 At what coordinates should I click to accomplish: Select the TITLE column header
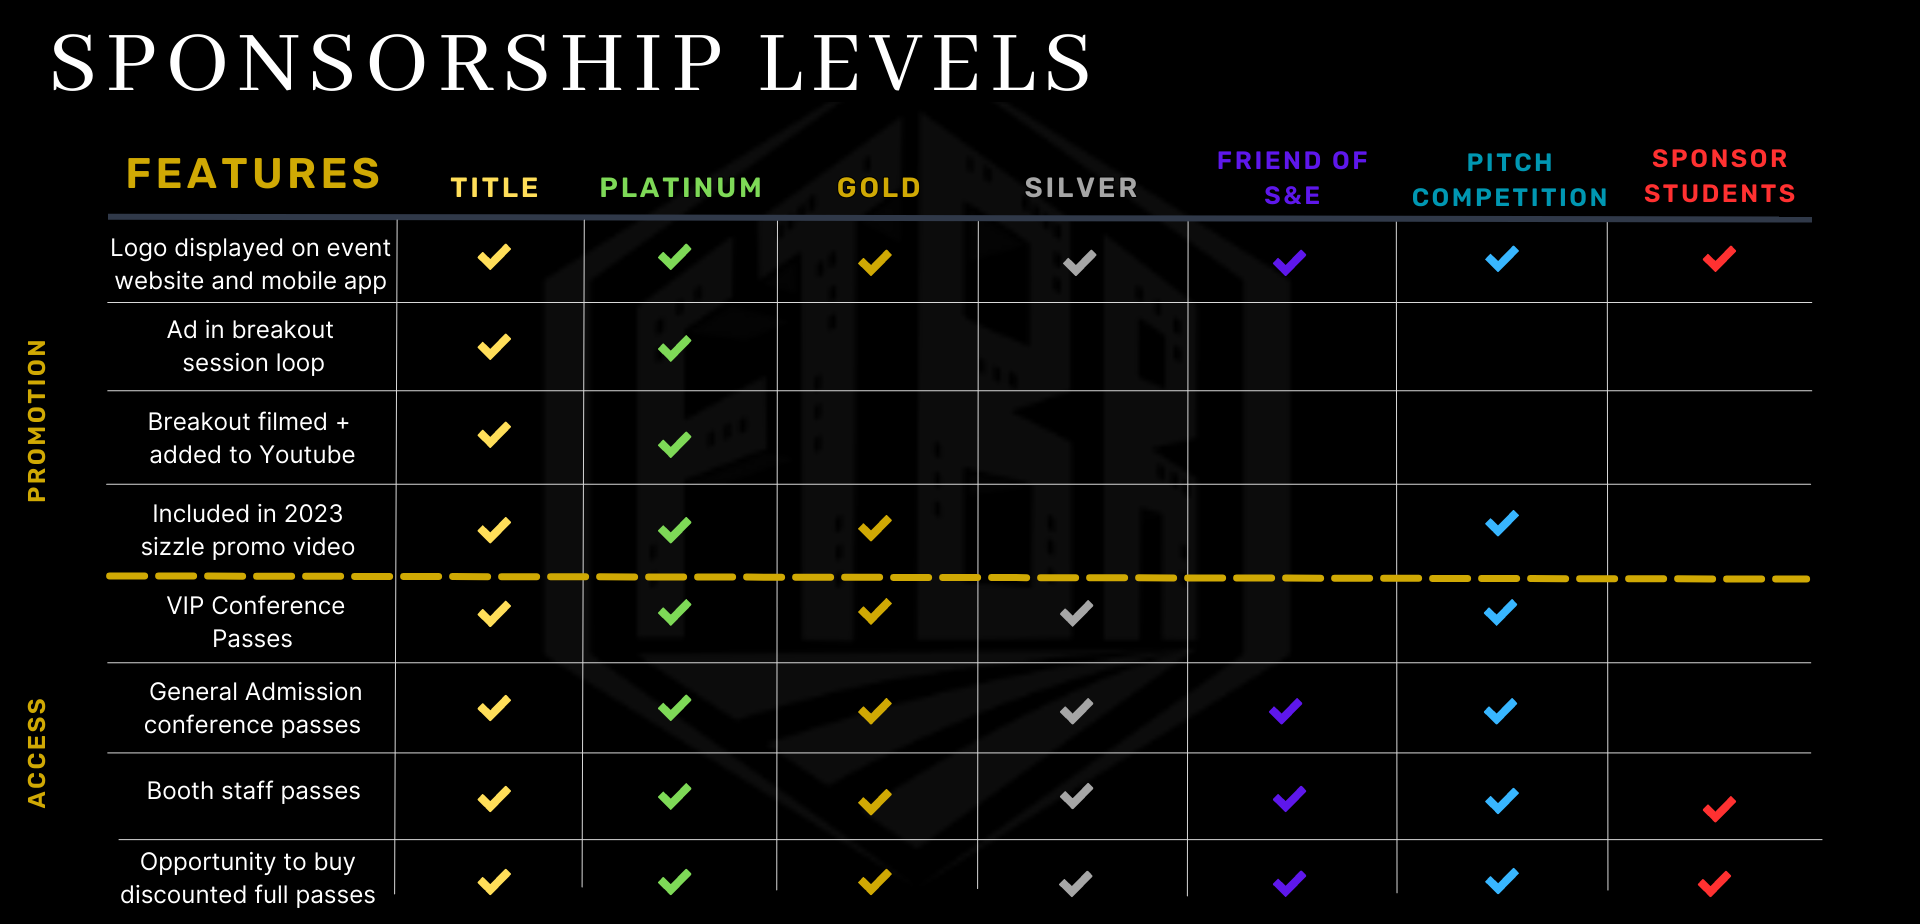[x=495, y=188]
